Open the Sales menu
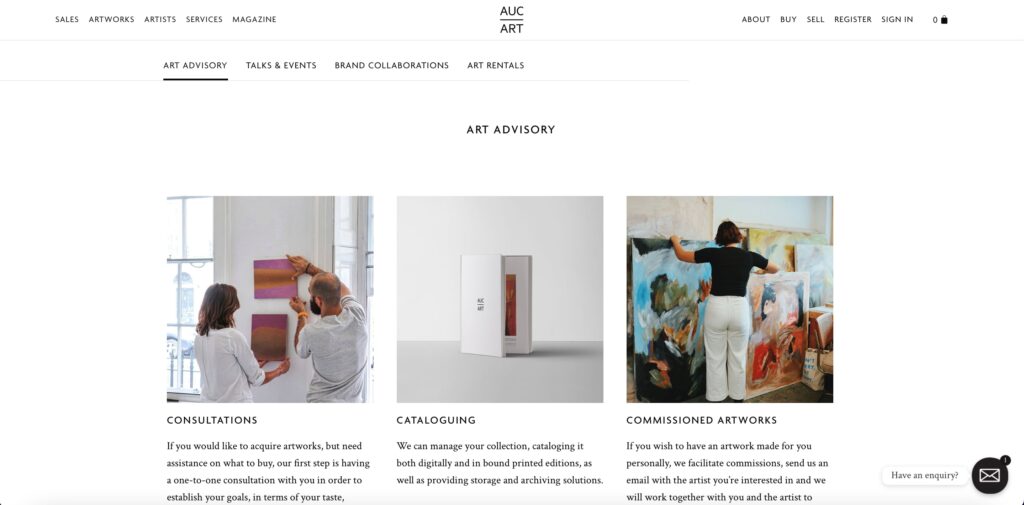The image size is (1024, 505). (x=67, y=20)
